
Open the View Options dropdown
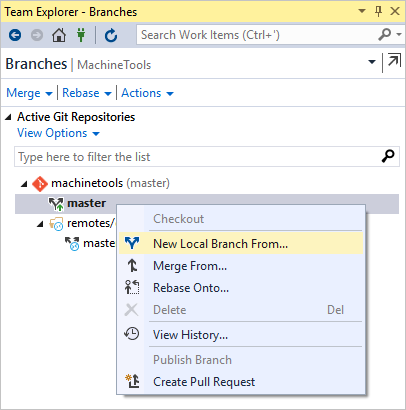58,133
